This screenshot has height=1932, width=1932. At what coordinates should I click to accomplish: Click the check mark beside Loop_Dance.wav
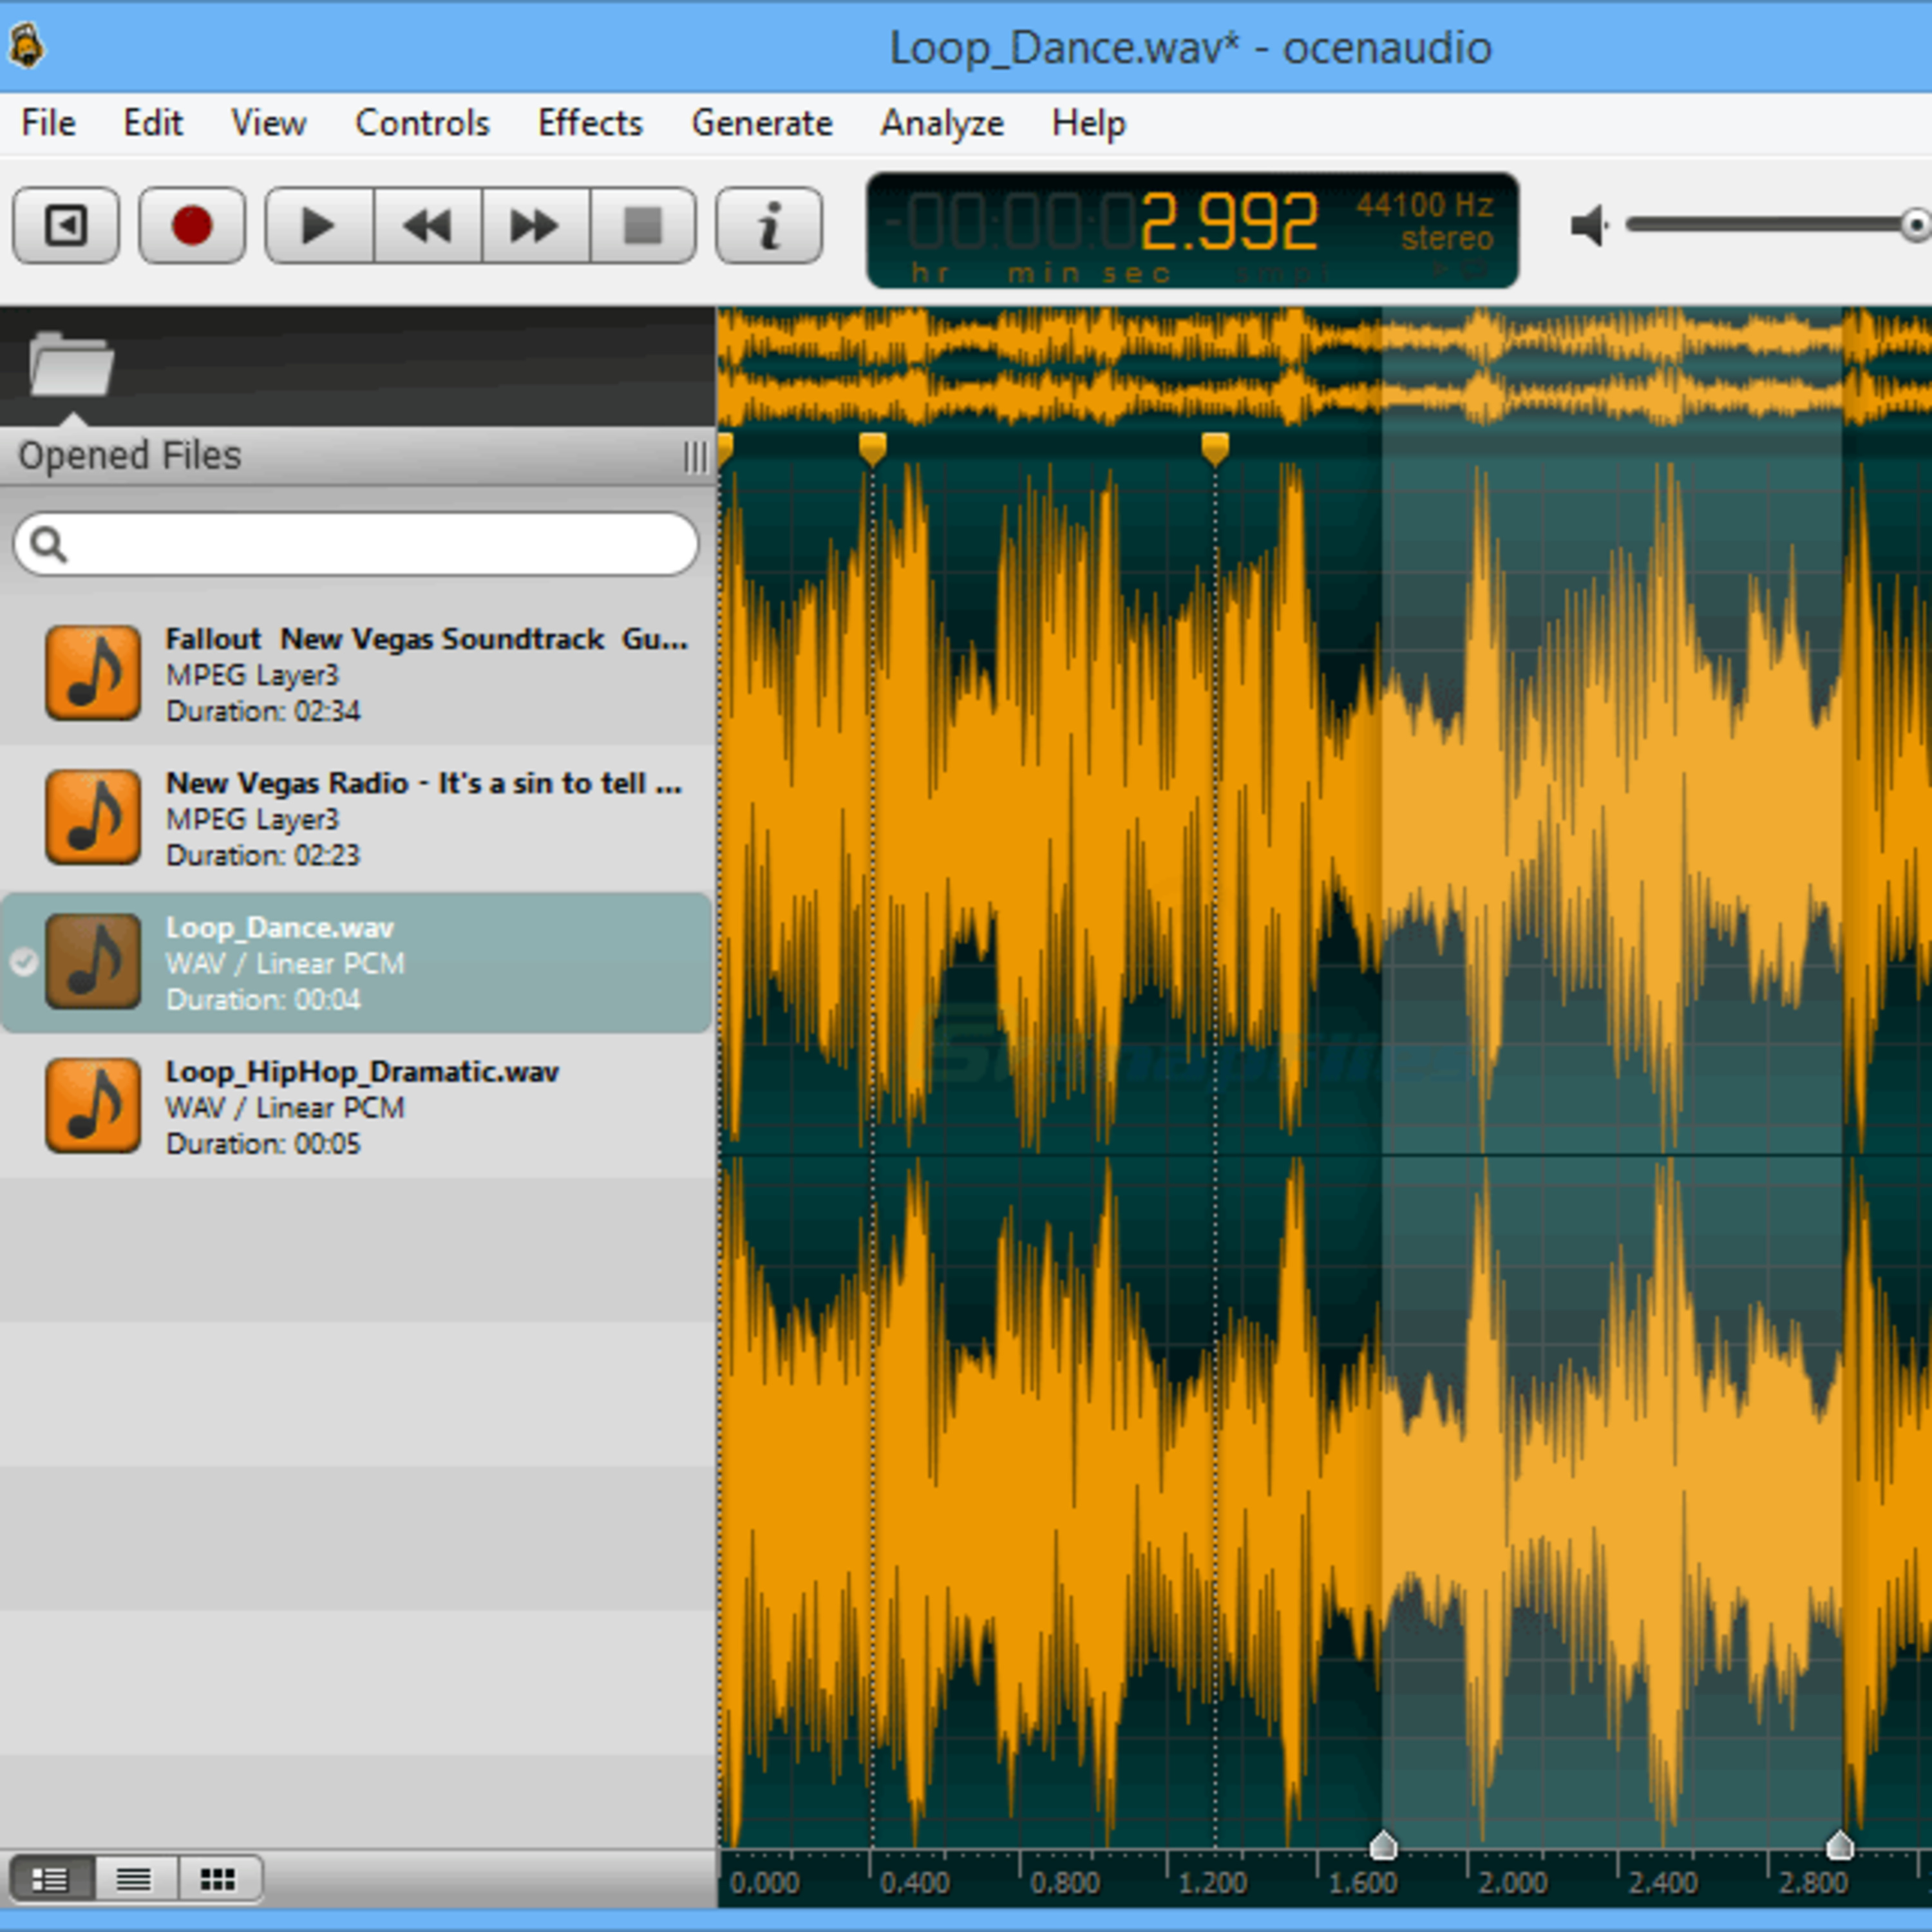coord(23,962)
